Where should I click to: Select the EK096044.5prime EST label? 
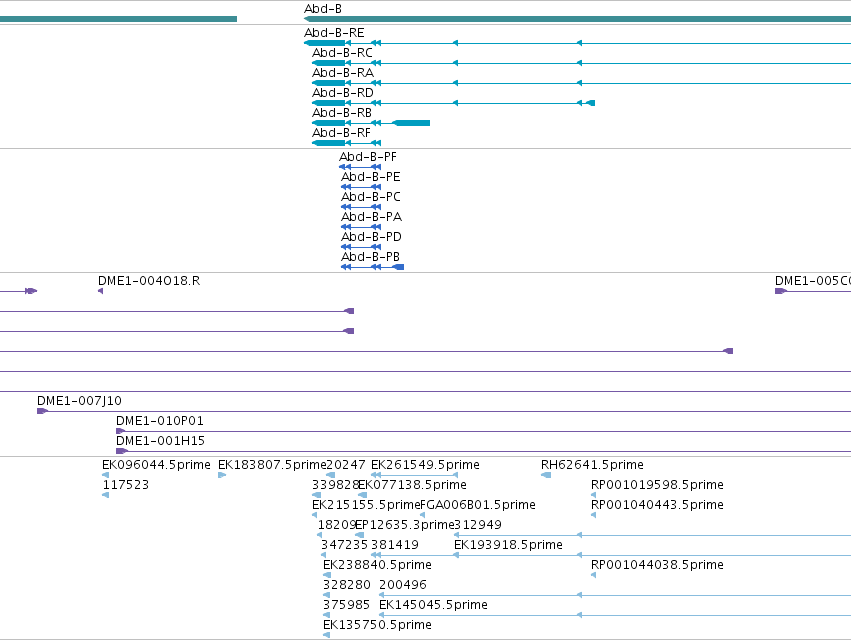coord(156,465)
